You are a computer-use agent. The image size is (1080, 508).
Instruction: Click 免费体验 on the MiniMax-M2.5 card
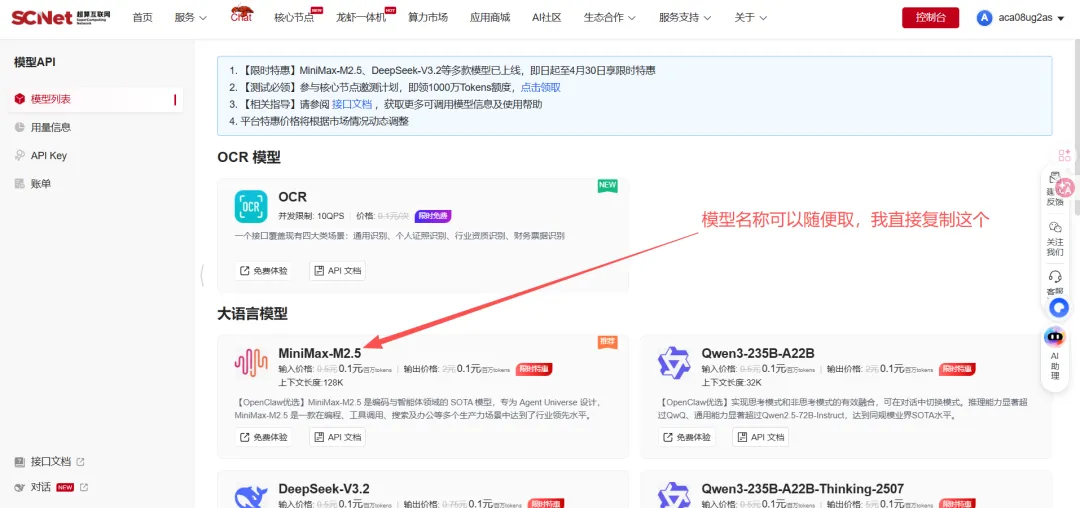pos(262,437)
